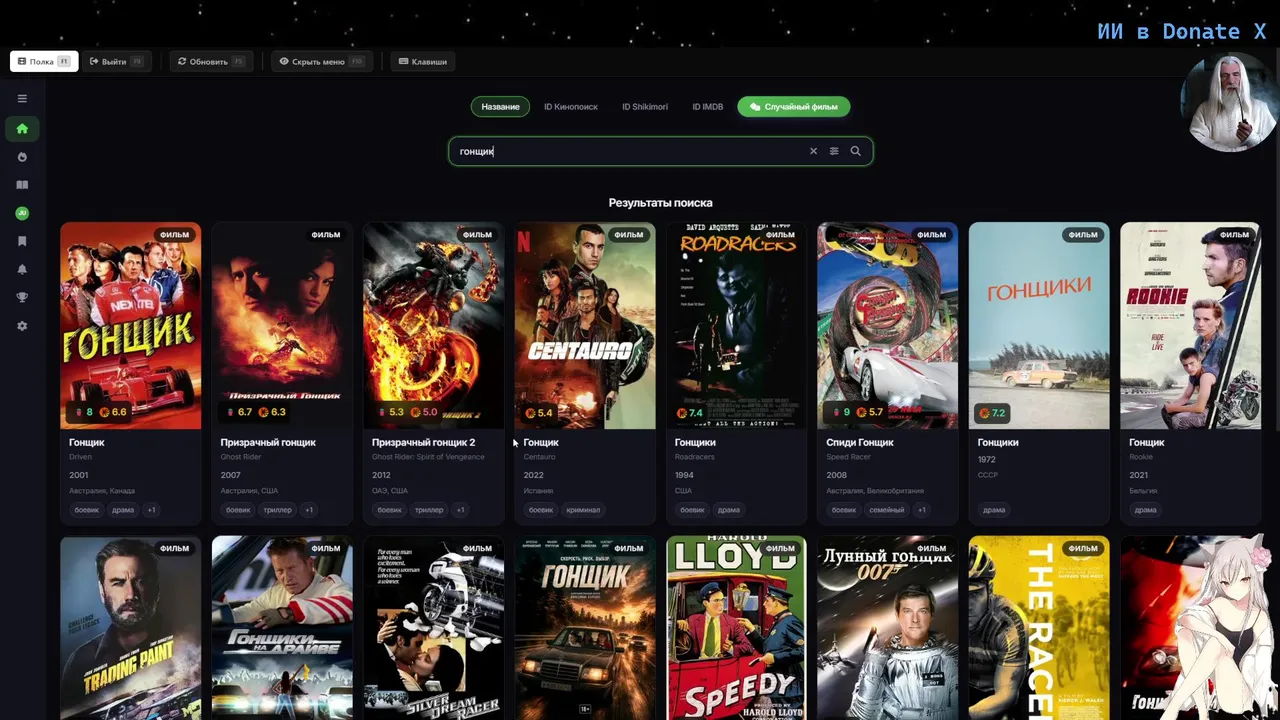Open the trending flame icon in sidebar
1280x720 pixels.
22,157
